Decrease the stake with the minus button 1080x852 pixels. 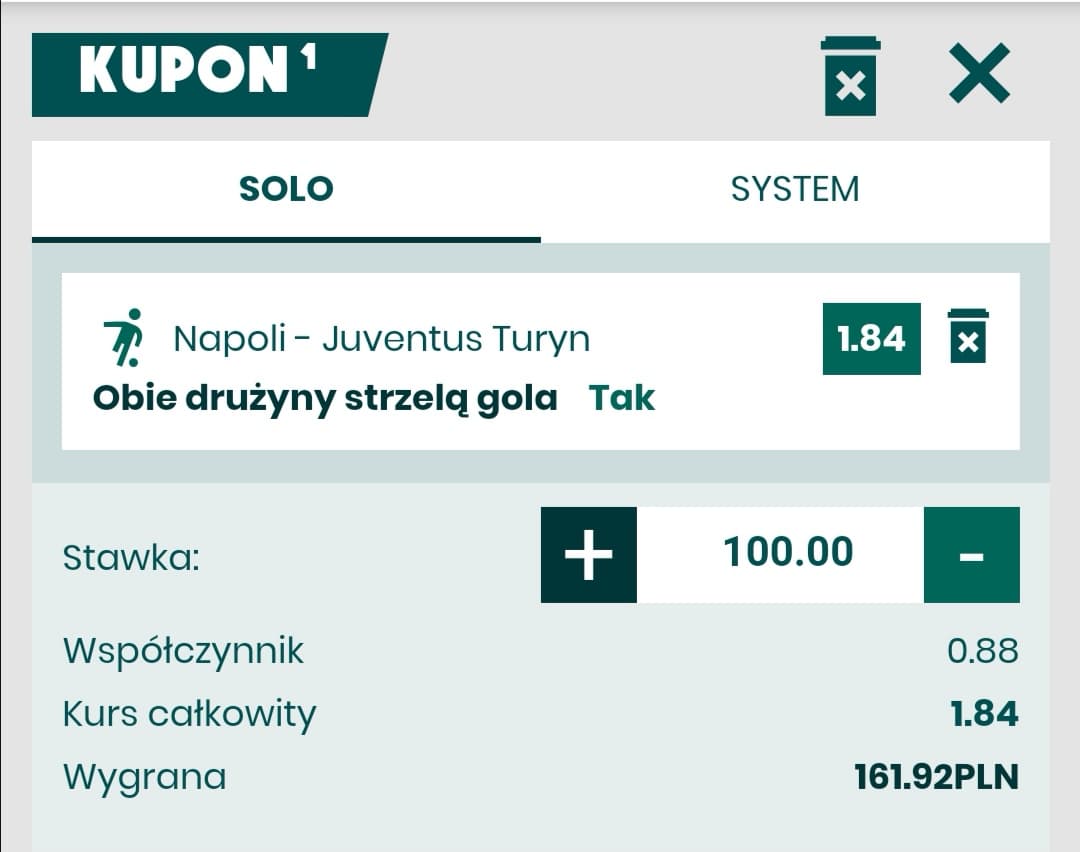[x=971, y=555]
